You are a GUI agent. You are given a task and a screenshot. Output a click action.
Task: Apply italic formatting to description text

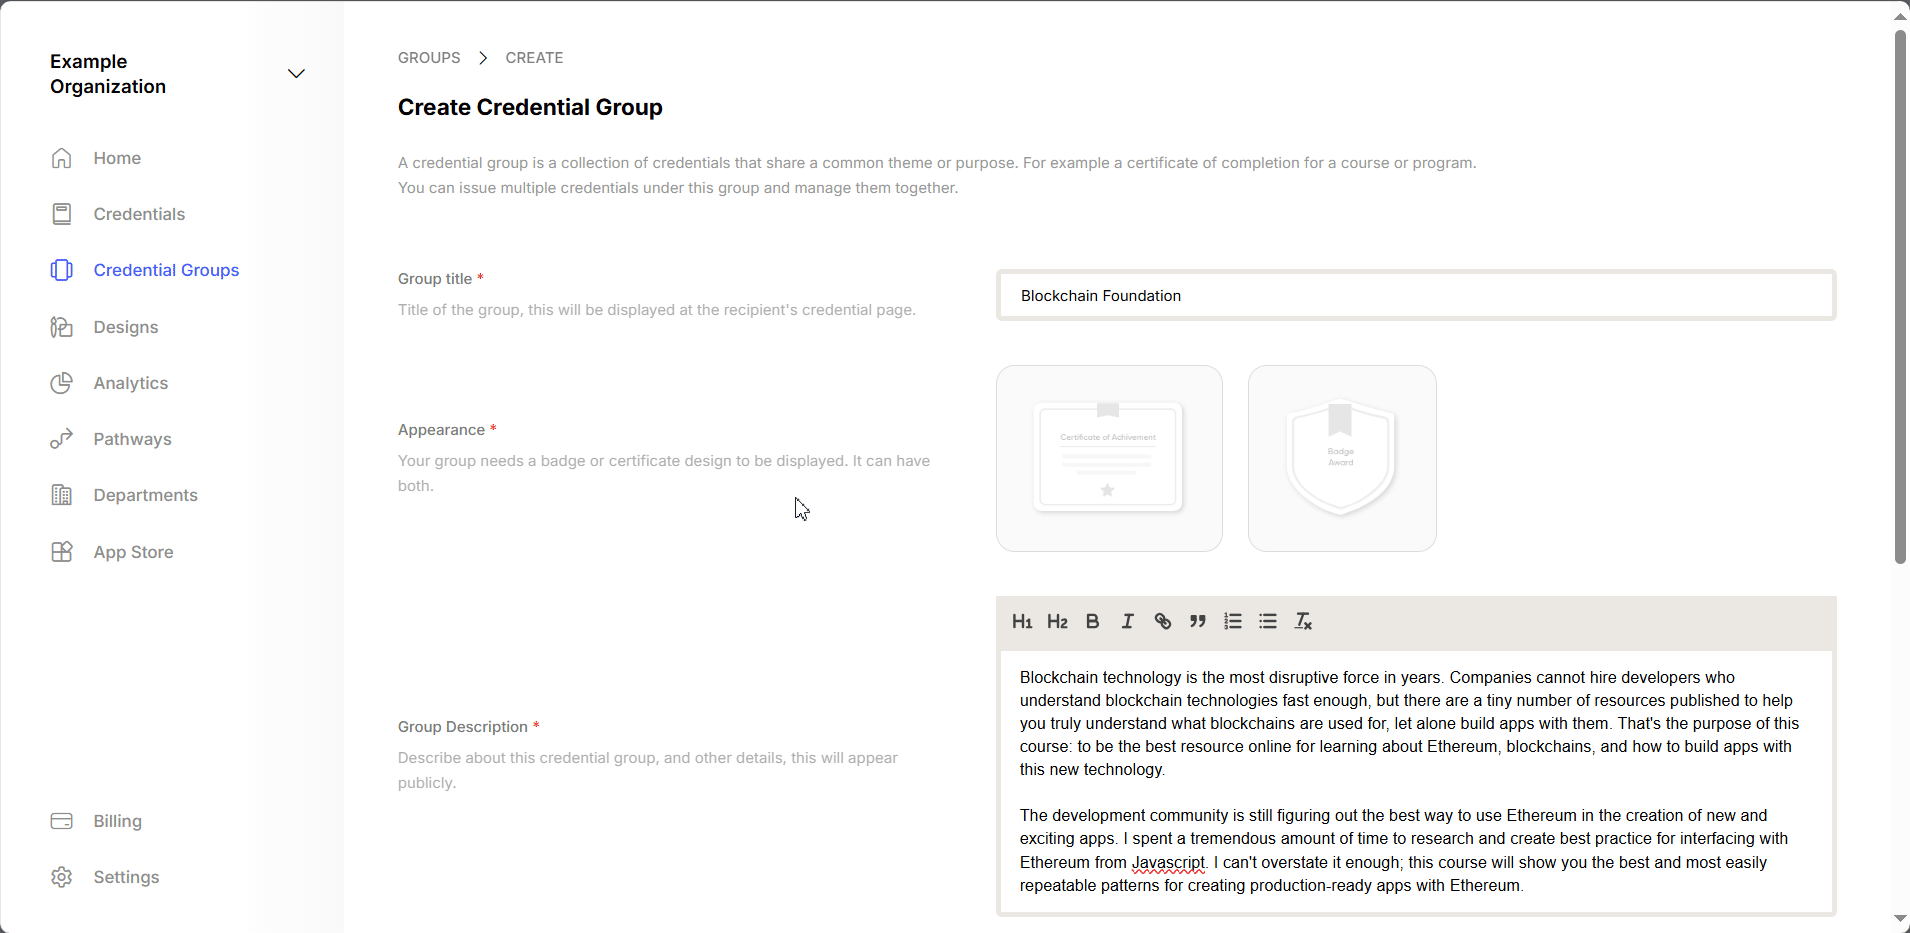click(x=1126, y=621)
